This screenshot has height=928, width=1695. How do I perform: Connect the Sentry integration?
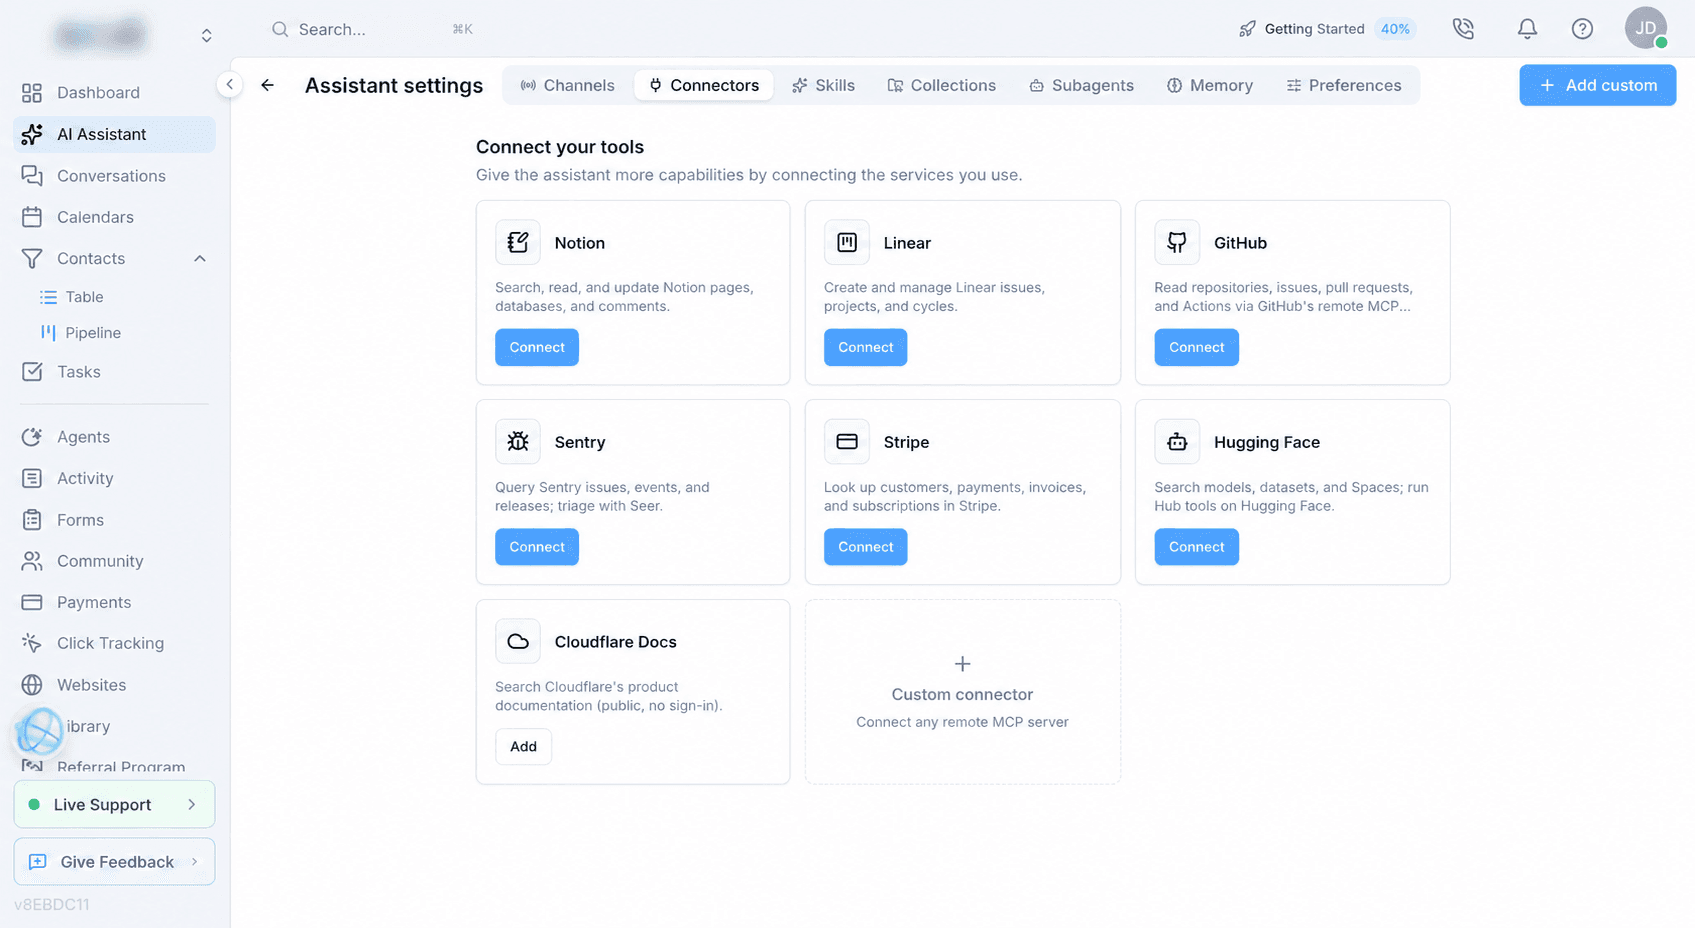(x=537, y=547)
